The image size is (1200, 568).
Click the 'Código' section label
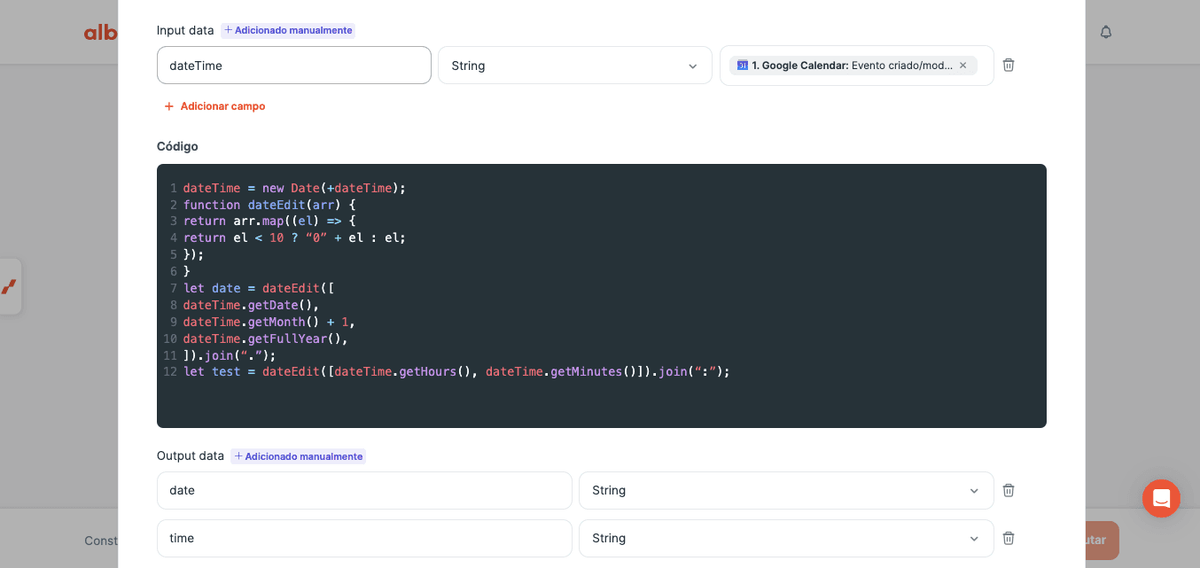coord(177,146)
